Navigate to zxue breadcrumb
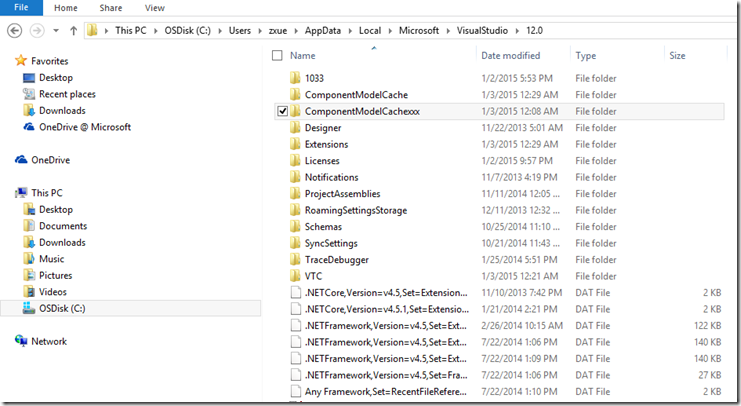Image resolution: width=741 pixels, height=406 pixels. tap(278, 30)
